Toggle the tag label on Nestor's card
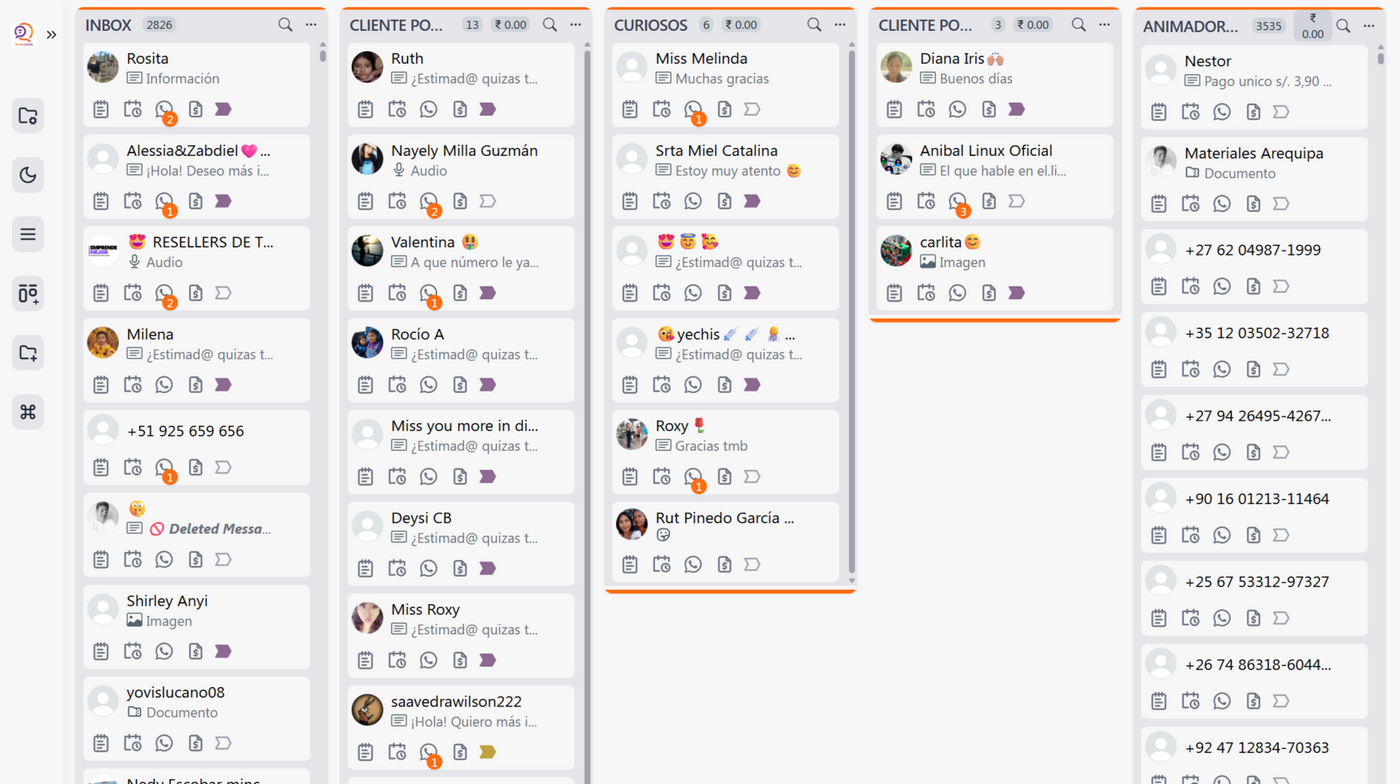Screen dimensions: 1400x784 1281,112
